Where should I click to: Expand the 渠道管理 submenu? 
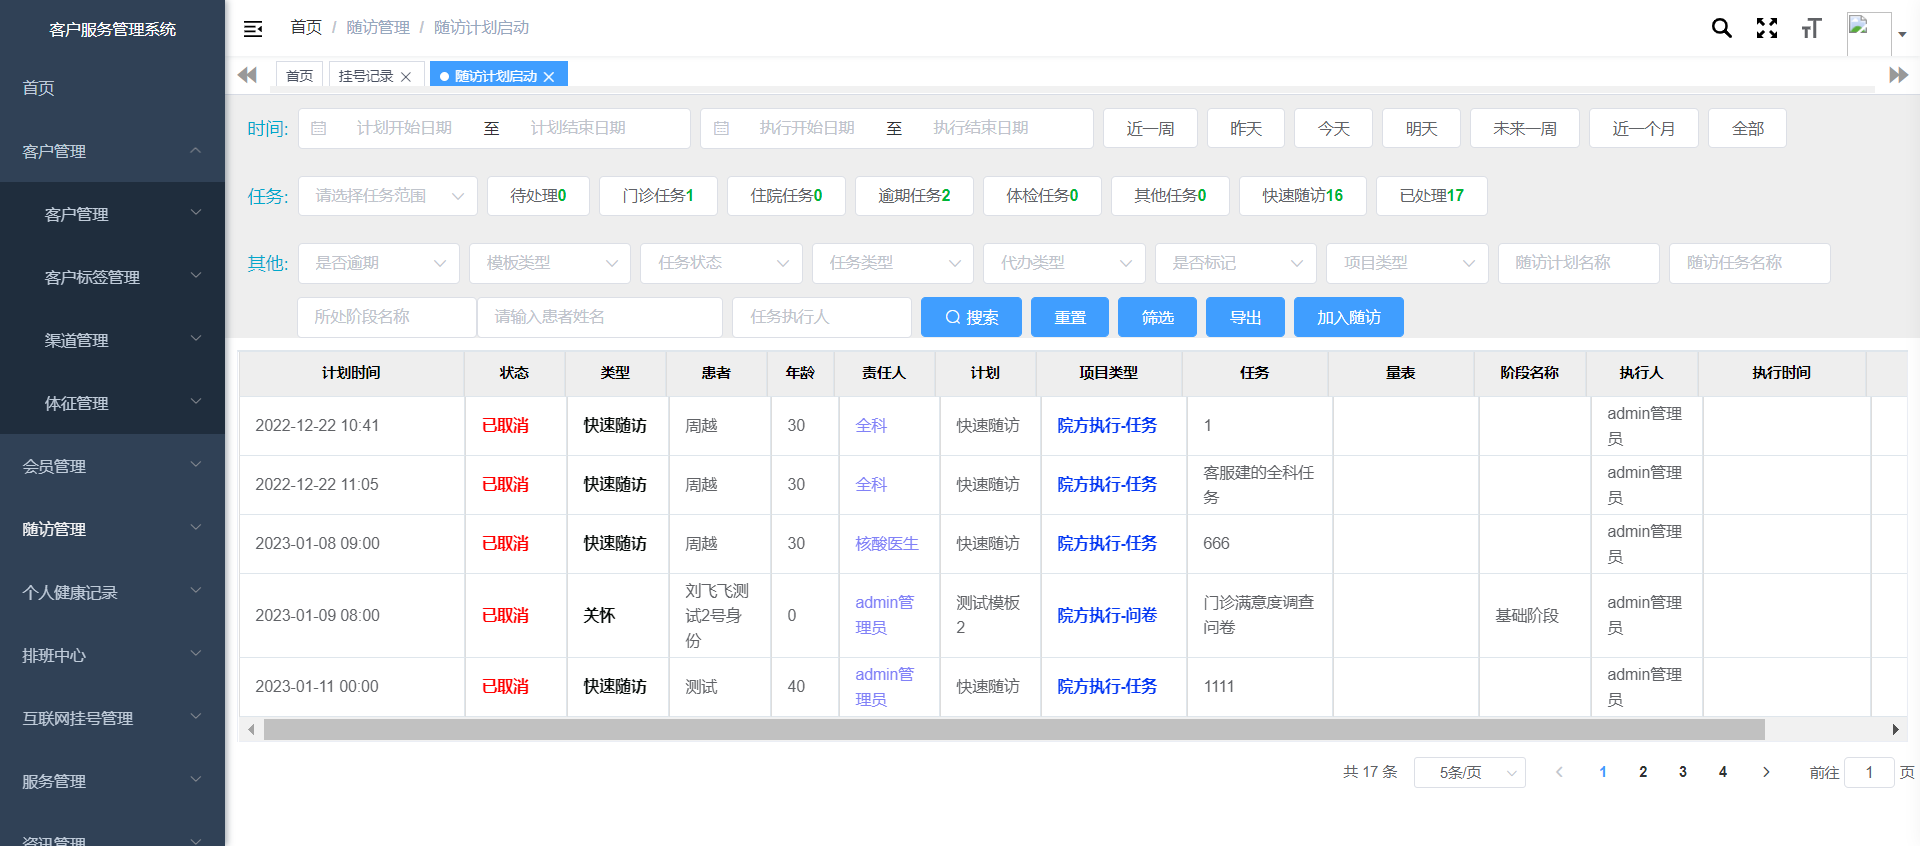point(112,340)
